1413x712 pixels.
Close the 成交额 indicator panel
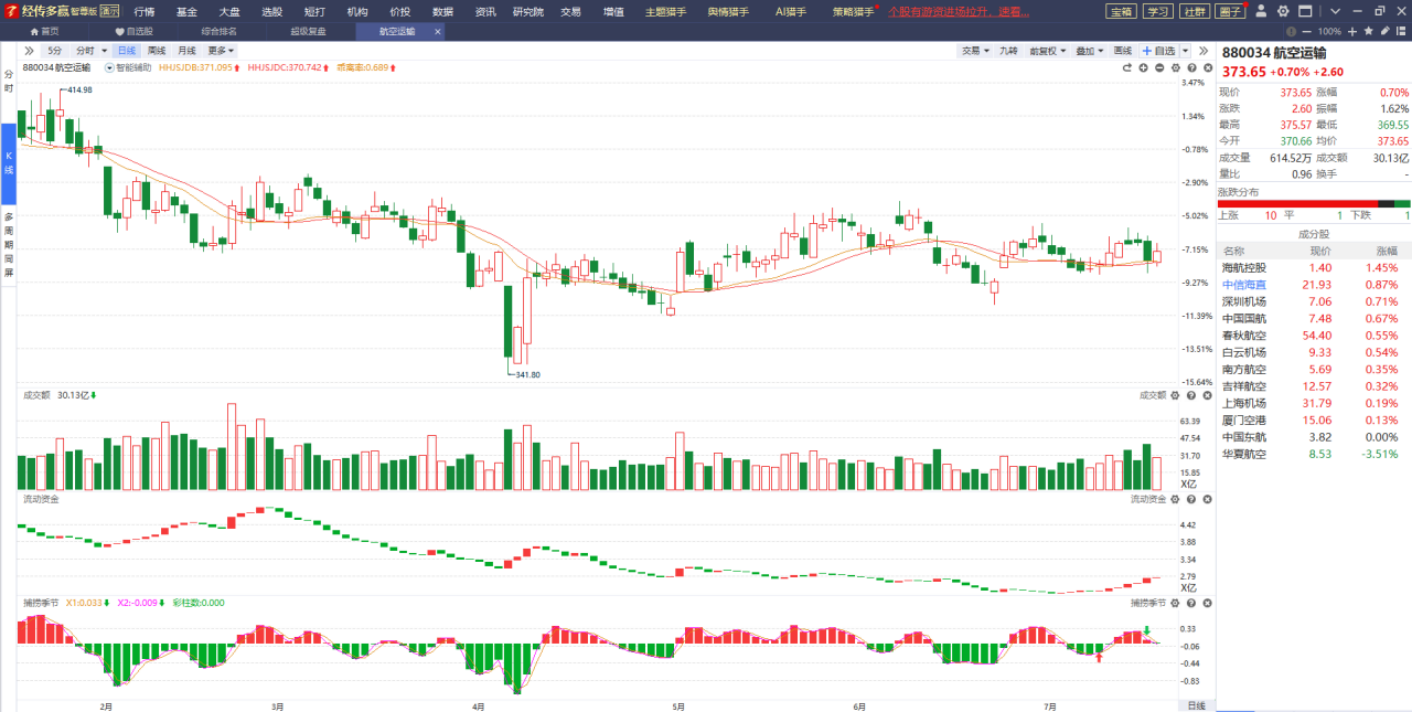1207,395
